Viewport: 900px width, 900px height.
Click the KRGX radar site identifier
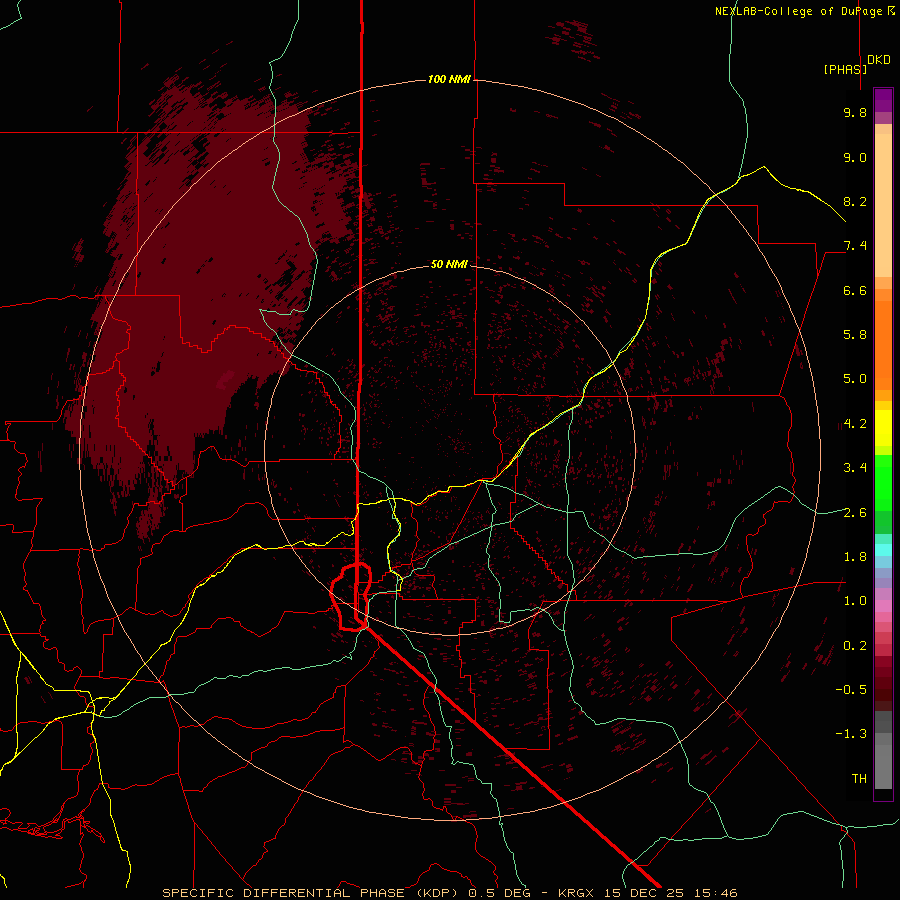pos(577,893)
